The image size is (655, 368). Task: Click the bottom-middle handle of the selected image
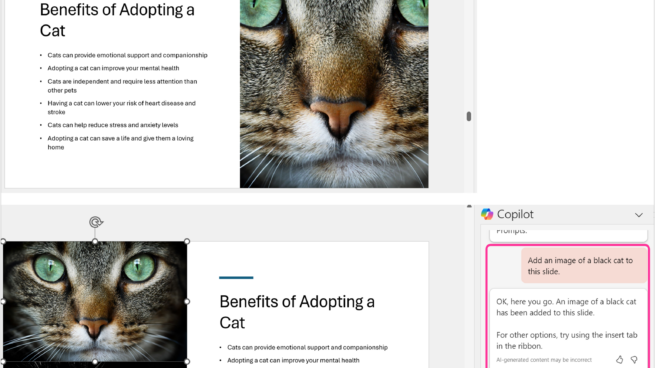click(x=95, y=362)
